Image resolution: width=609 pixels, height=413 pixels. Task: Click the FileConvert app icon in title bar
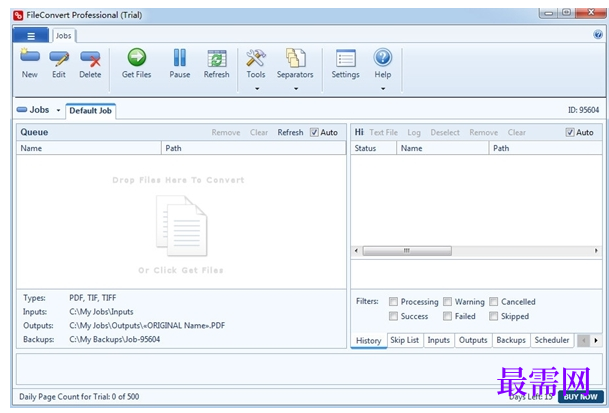(x=18, y=16)
